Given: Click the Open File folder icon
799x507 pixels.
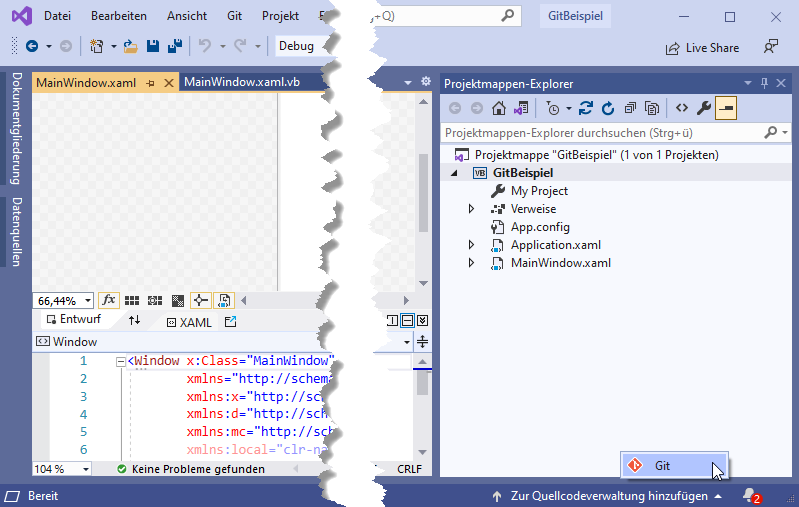Looking at the screenshot, I should [x=130, y=46].
